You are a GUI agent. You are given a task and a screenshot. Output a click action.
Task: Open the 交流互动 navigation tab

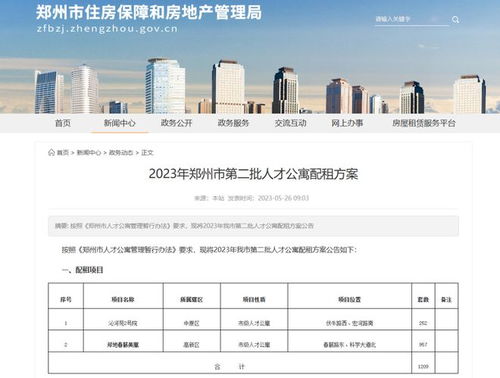tap(290, 123)
